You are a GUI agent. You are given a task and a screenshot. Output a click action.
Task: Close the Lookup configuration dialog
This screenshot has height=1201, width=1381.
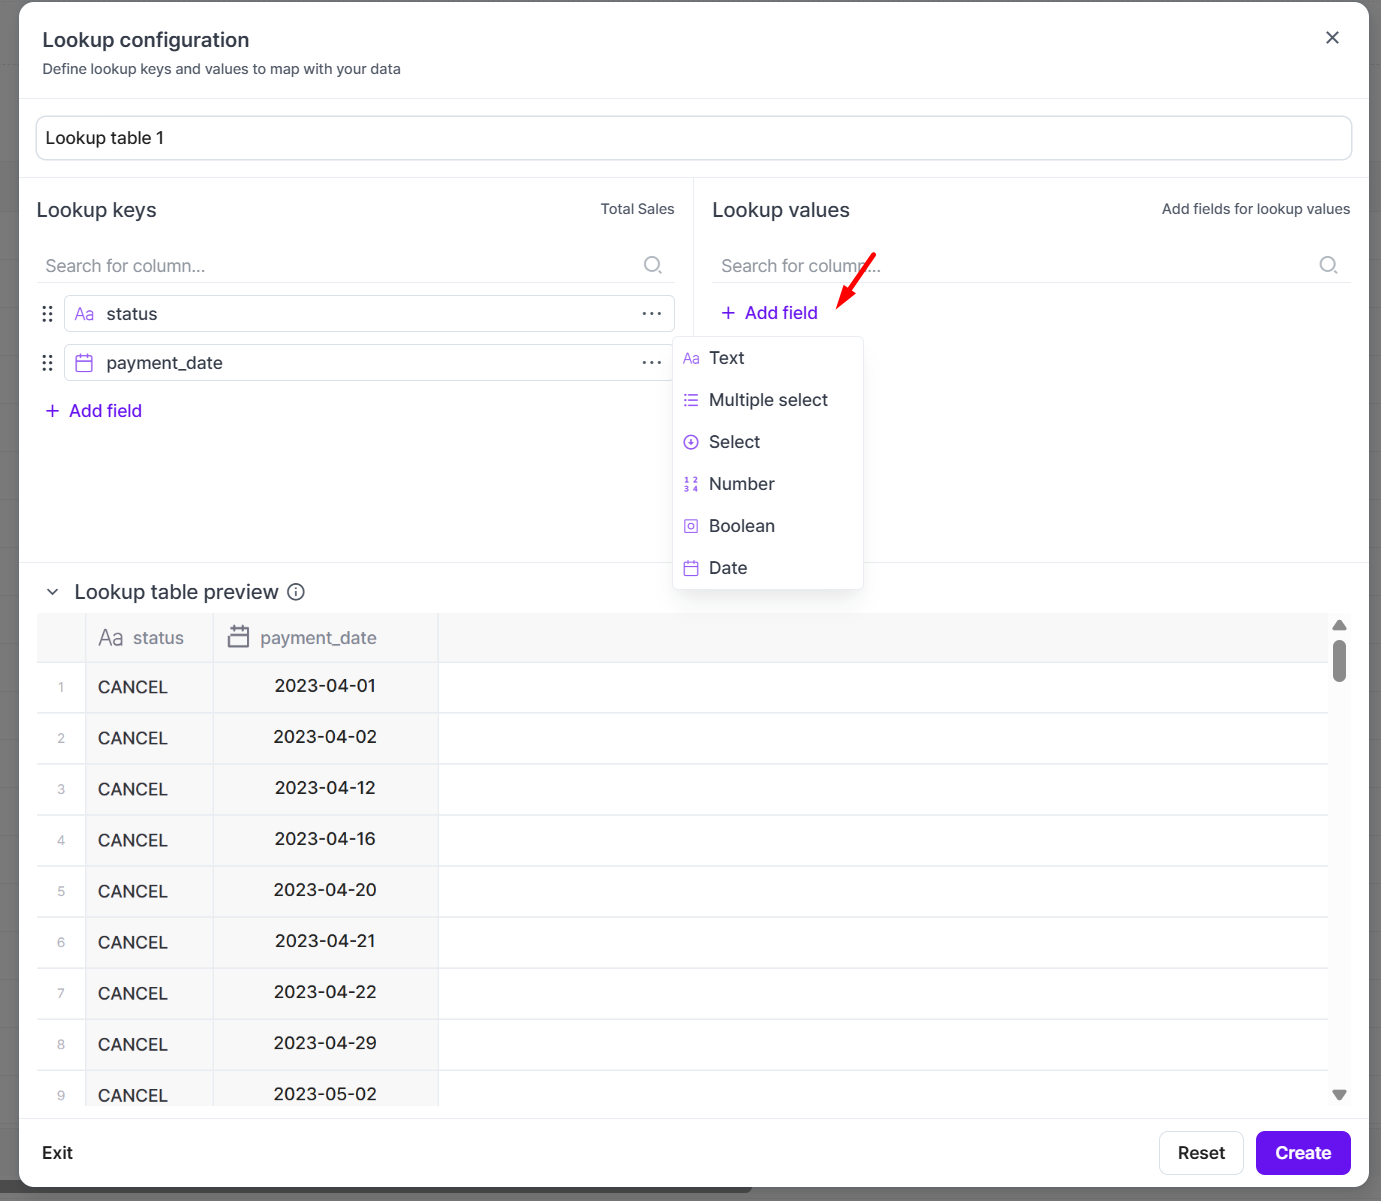[1332, 38]
